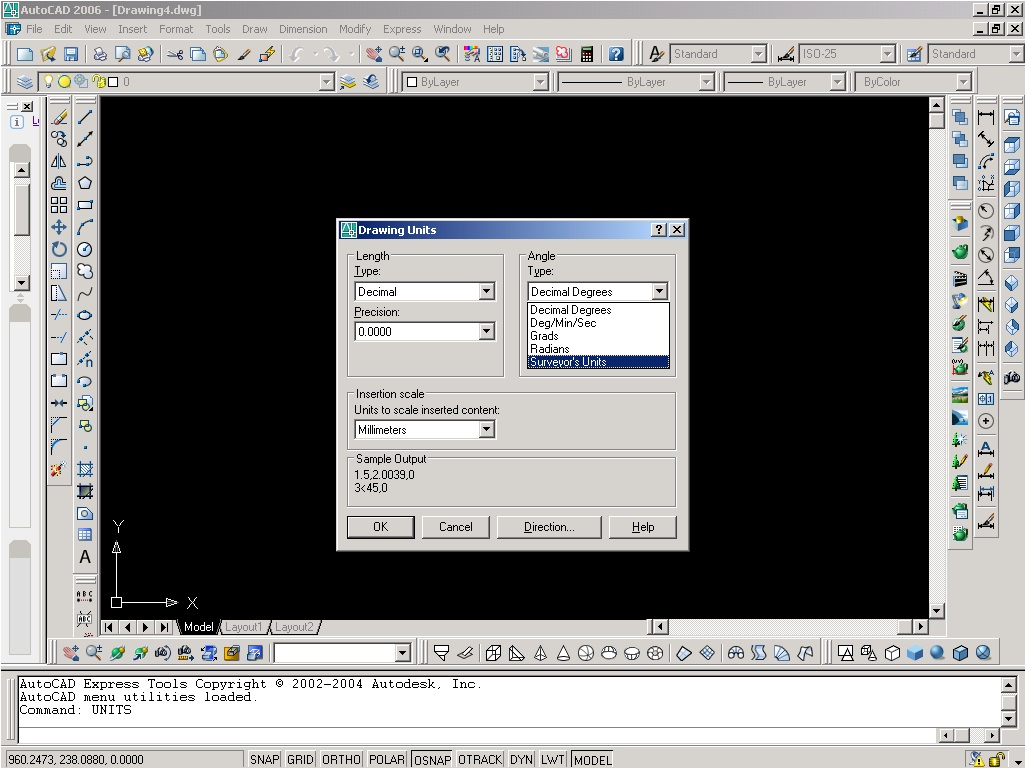Open the ISO-25 dimension style dropdown

tap(887, 54)
